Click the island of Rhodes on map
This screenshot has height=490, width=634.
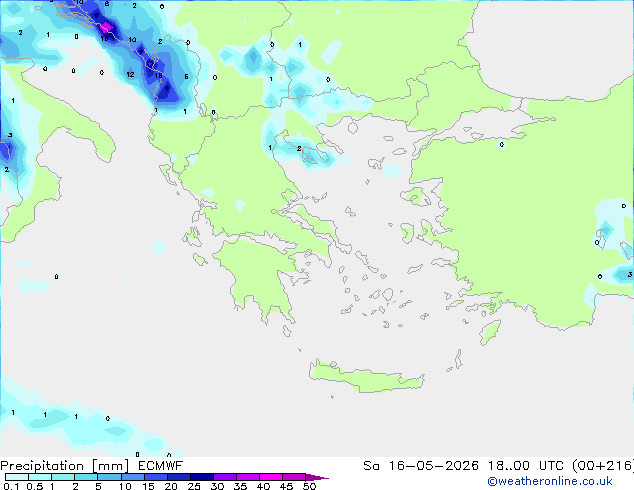490,332
